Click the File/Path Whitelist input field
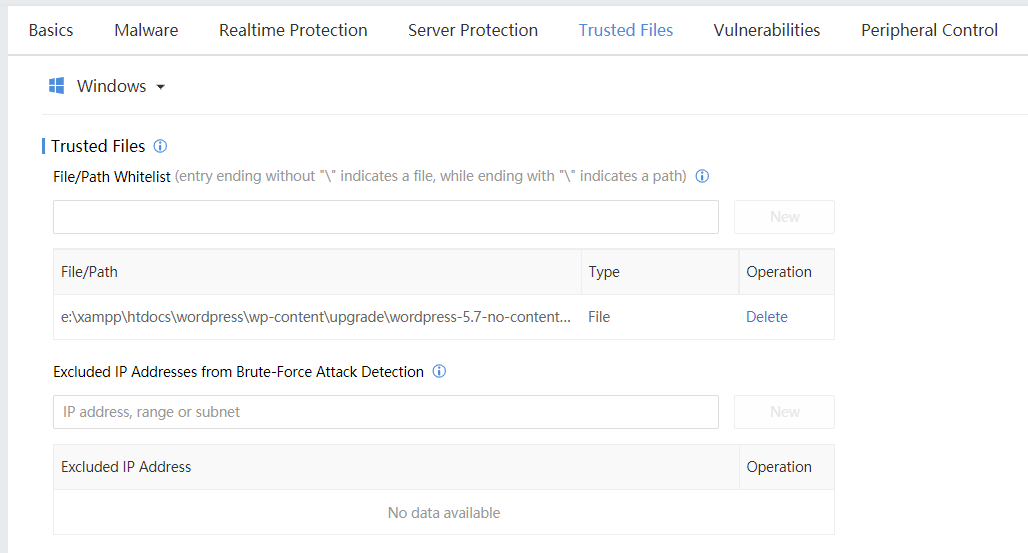1028x553 pixels. click(x=386, y=217)
